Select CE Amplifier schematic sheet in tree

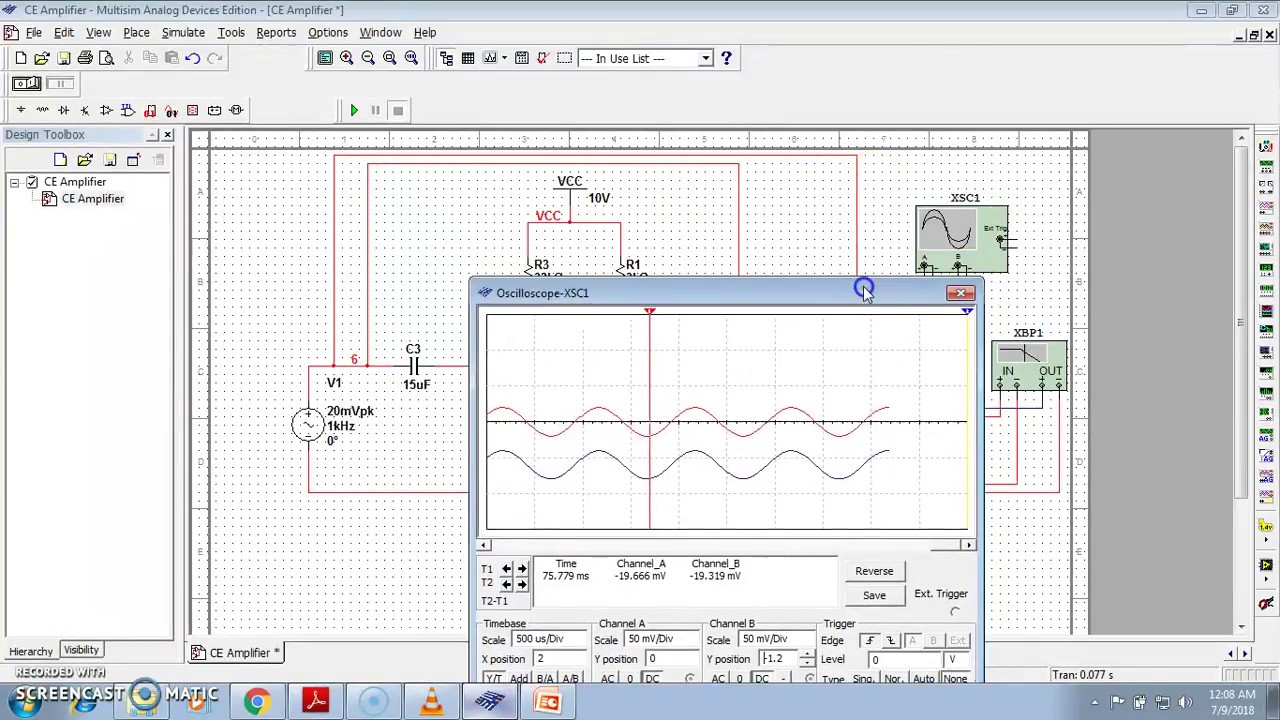tap(92, 199)
